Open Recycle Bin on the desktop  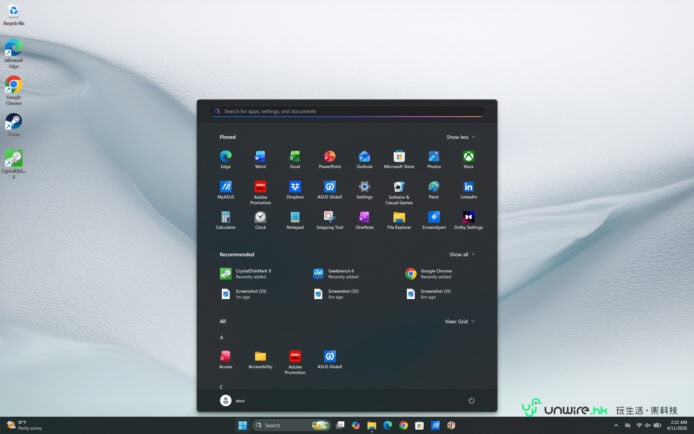click(x=13, y=14)
